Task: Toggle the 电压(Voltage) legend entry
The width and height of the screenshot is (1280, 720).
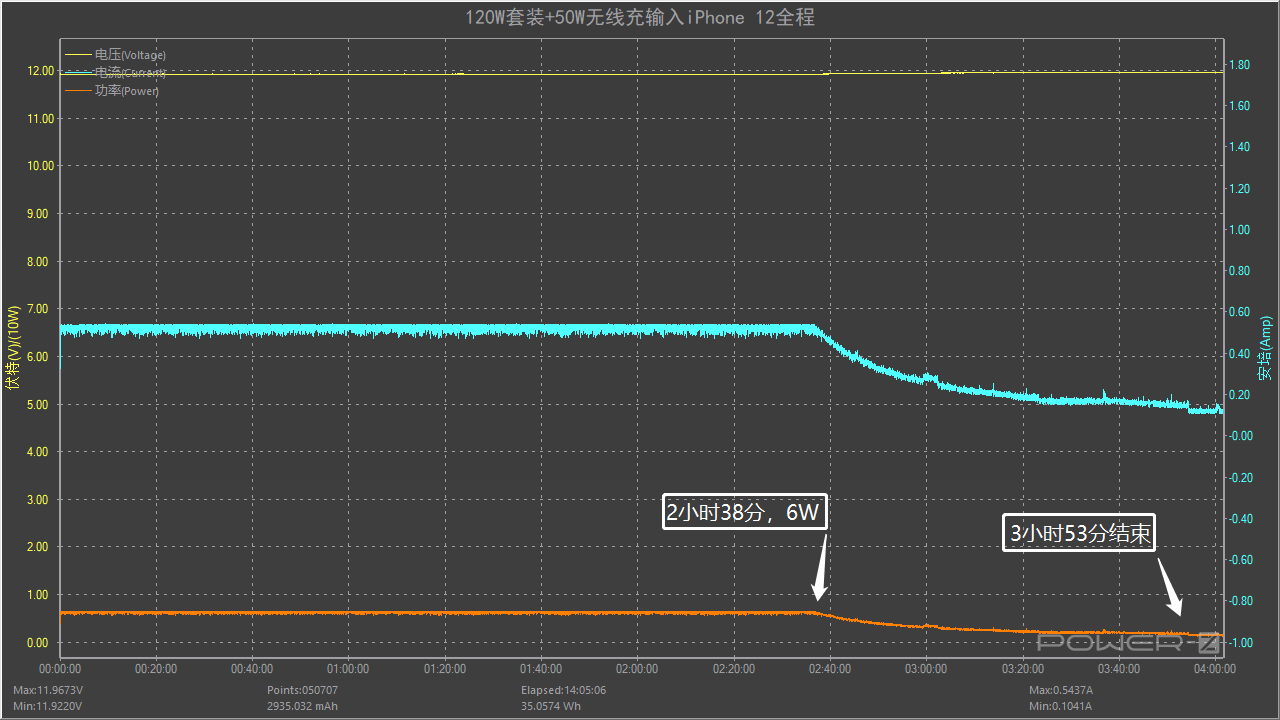Action: pos(130,55)
